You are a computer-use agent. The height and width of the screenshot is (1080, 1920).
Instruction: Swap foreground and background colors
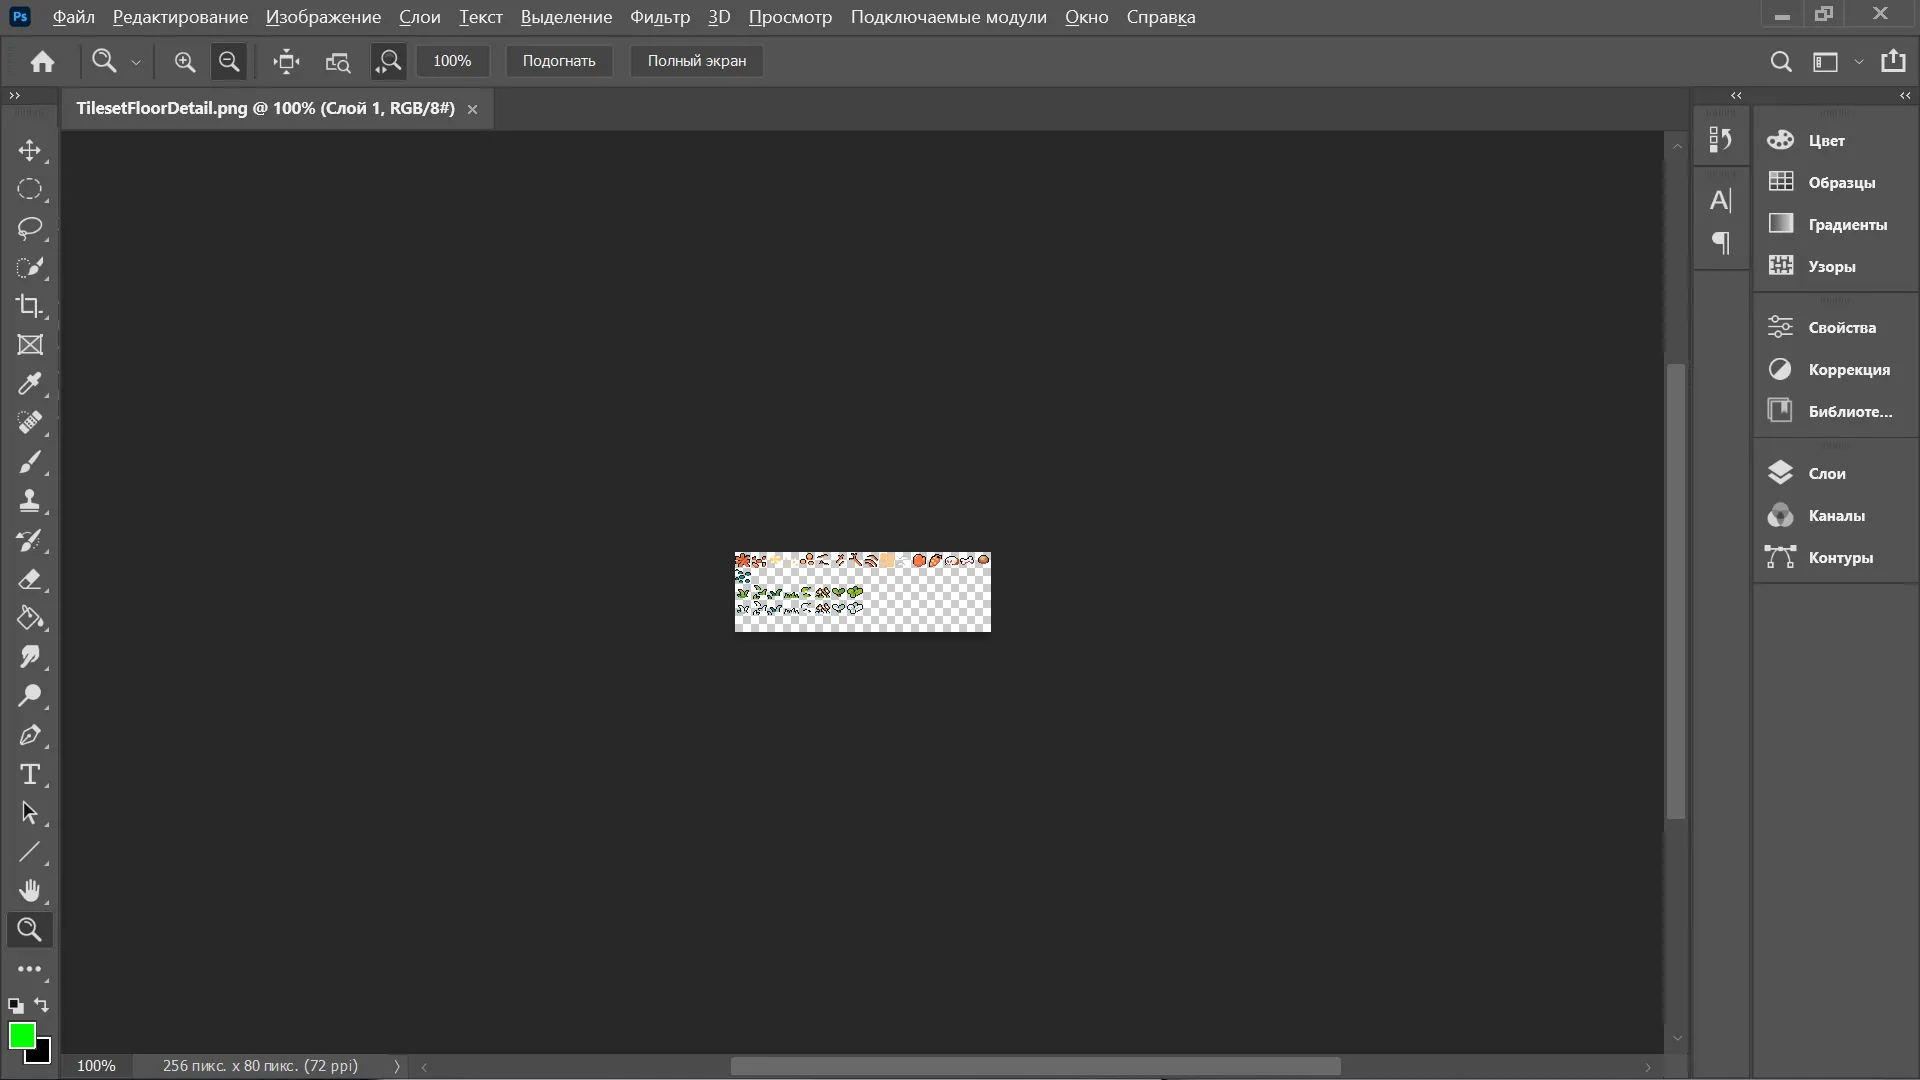pyautogui.click(x=42, y=1005)
